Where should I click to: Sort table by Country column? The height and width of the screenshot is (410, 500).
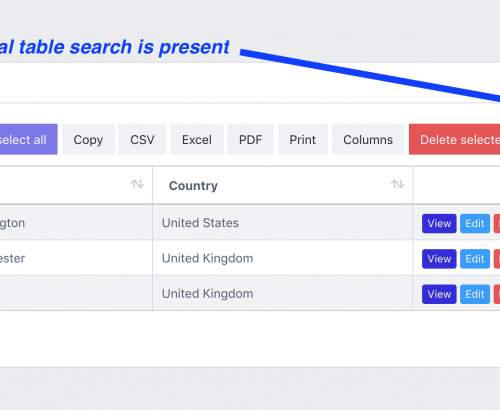(397, 184)
